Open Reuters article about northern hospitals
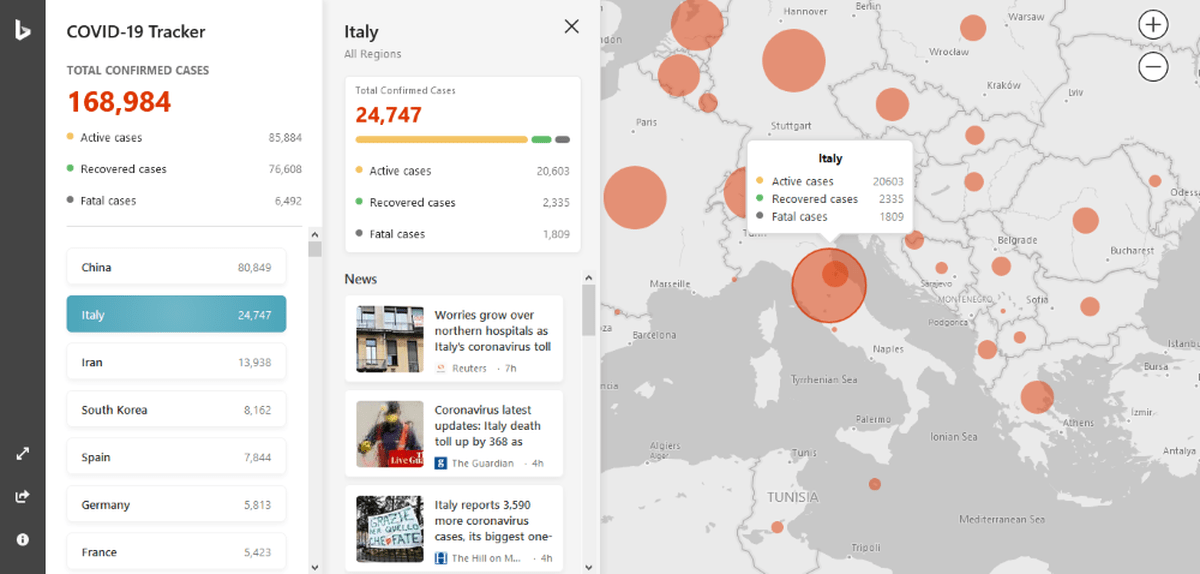The height and width of the screenshot is (574, 1200). click(492, 331)
